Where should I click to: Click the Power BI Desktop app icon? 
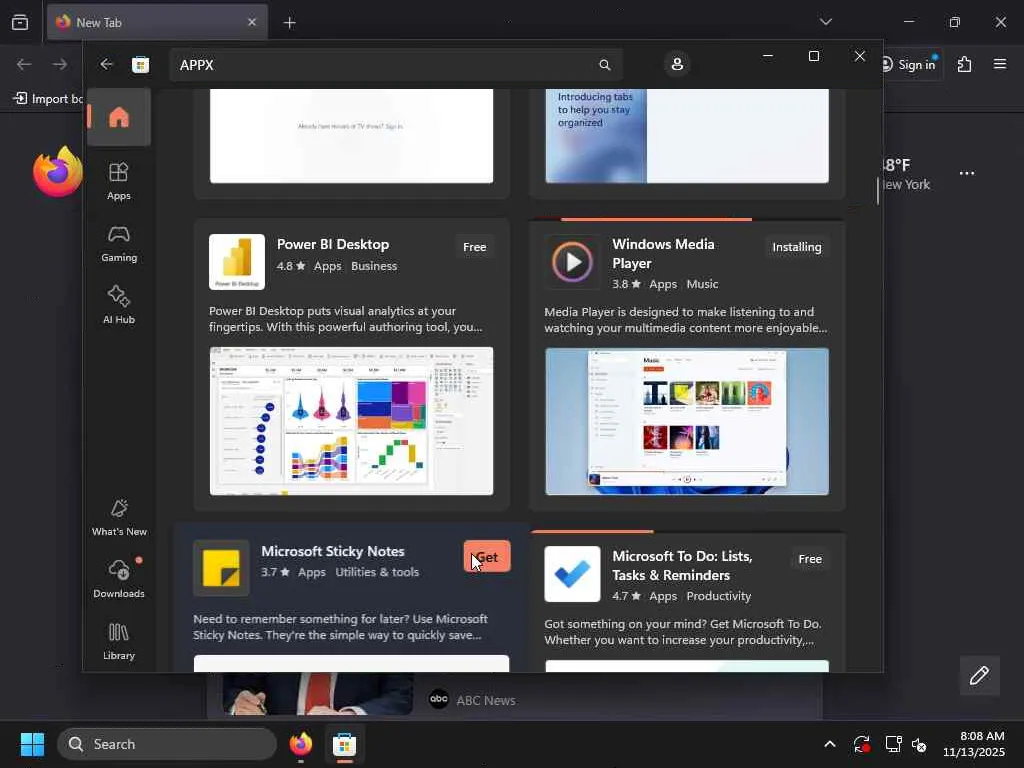(236, 262)
